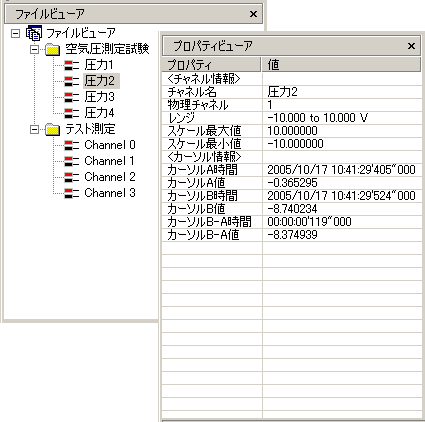Image resolution: width=425 pixels, height=422 pixels.
Task: Click the channel icon beside 圧力3
Action: (x=71, y=97)
